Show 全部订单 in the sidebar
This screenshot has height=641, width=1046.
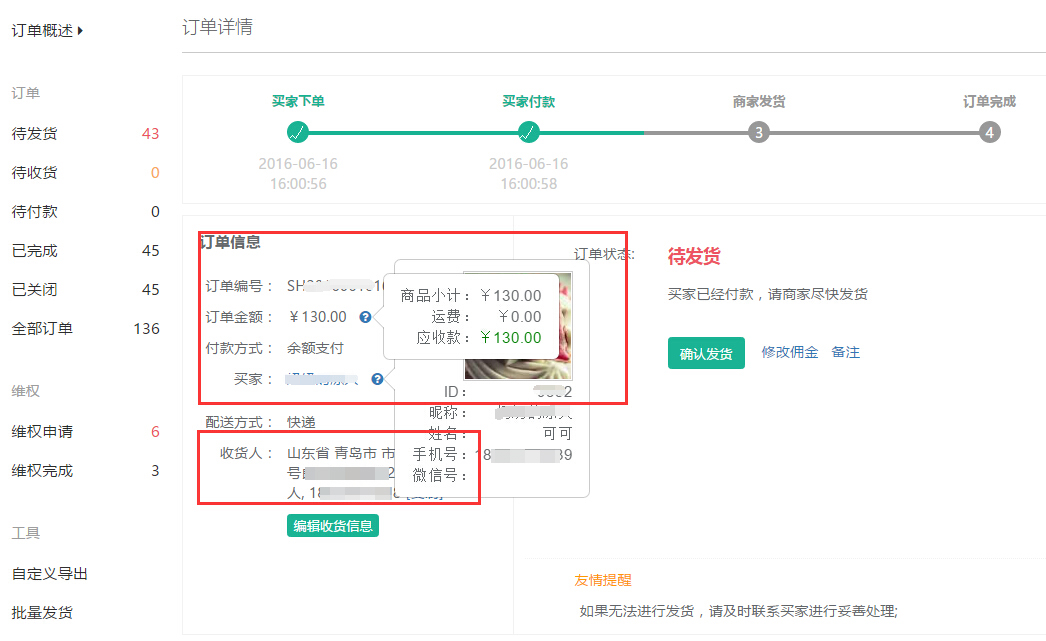point(42,329)
